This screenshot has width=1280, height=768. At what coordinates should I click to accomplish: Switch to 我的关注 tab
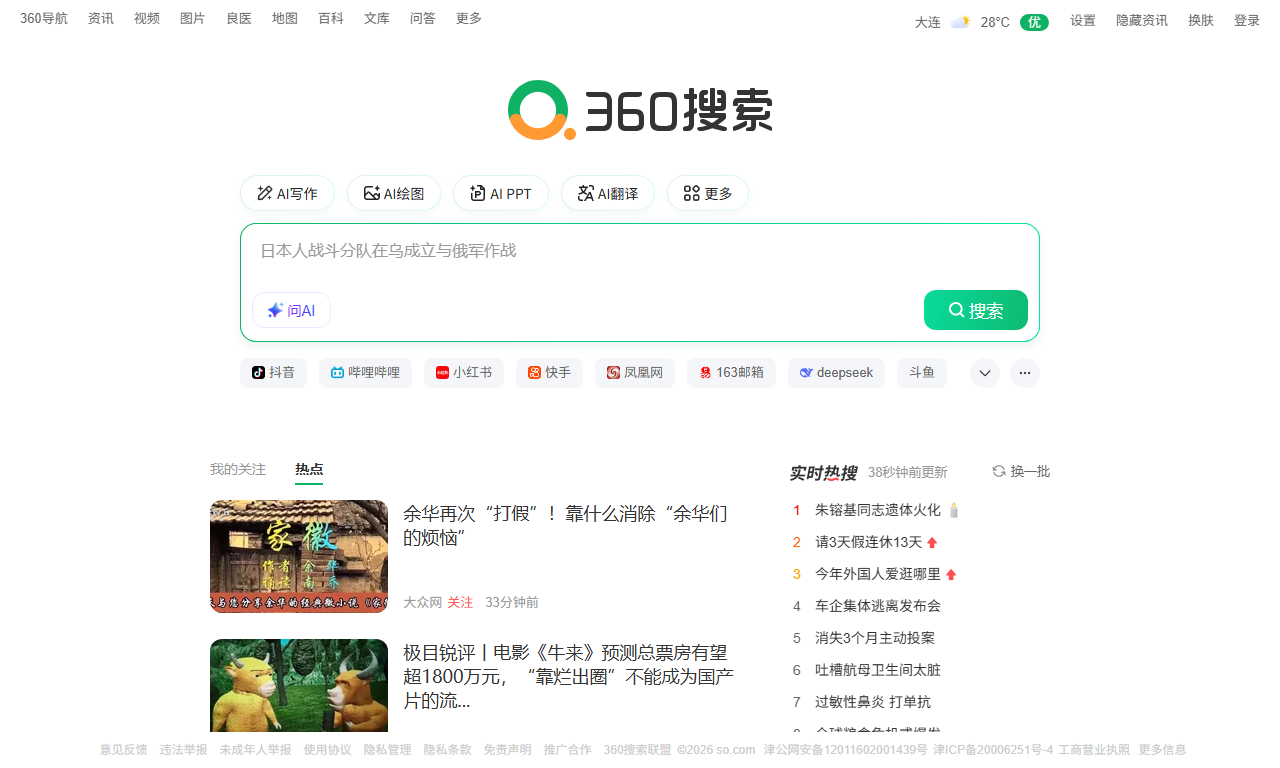click(238, 469)
